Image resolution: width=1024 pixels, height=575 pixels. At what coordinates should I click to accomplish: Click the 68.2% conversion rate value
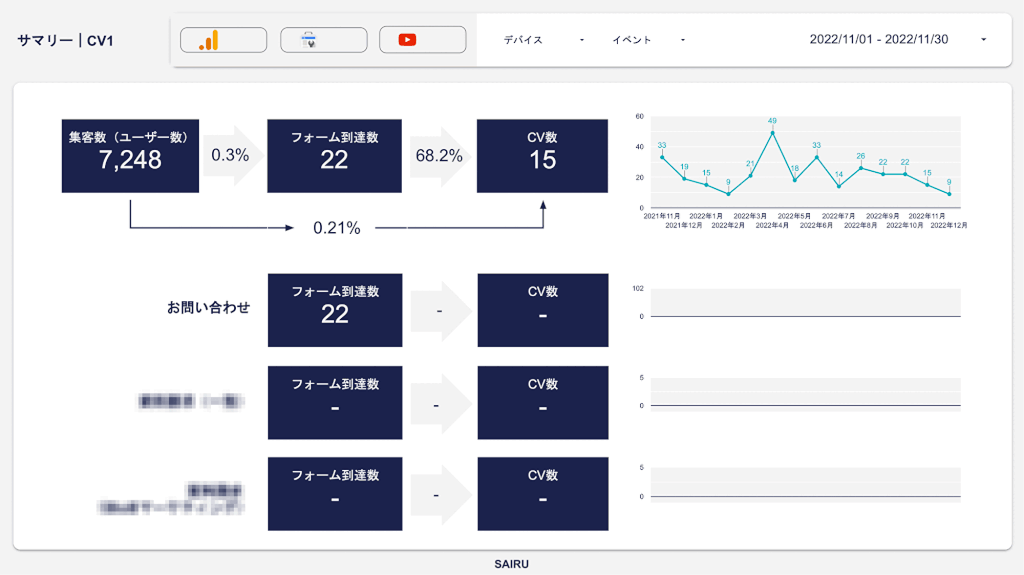tap(439, 156)
